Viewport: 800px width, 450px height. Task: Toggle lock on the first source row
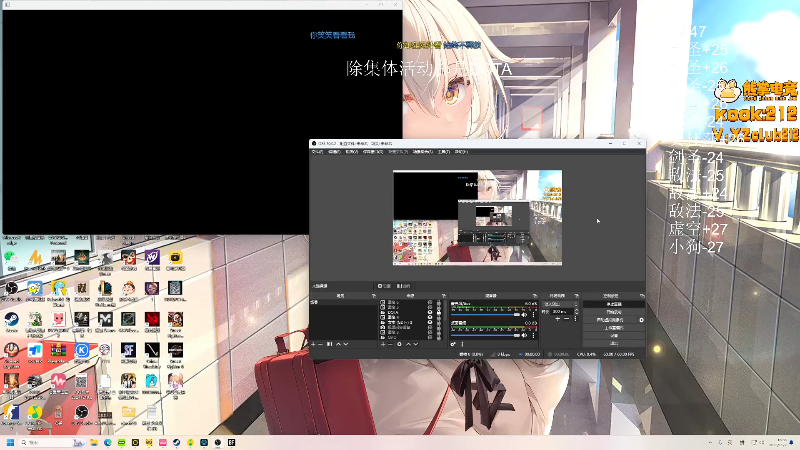click(x=439, y=302)
